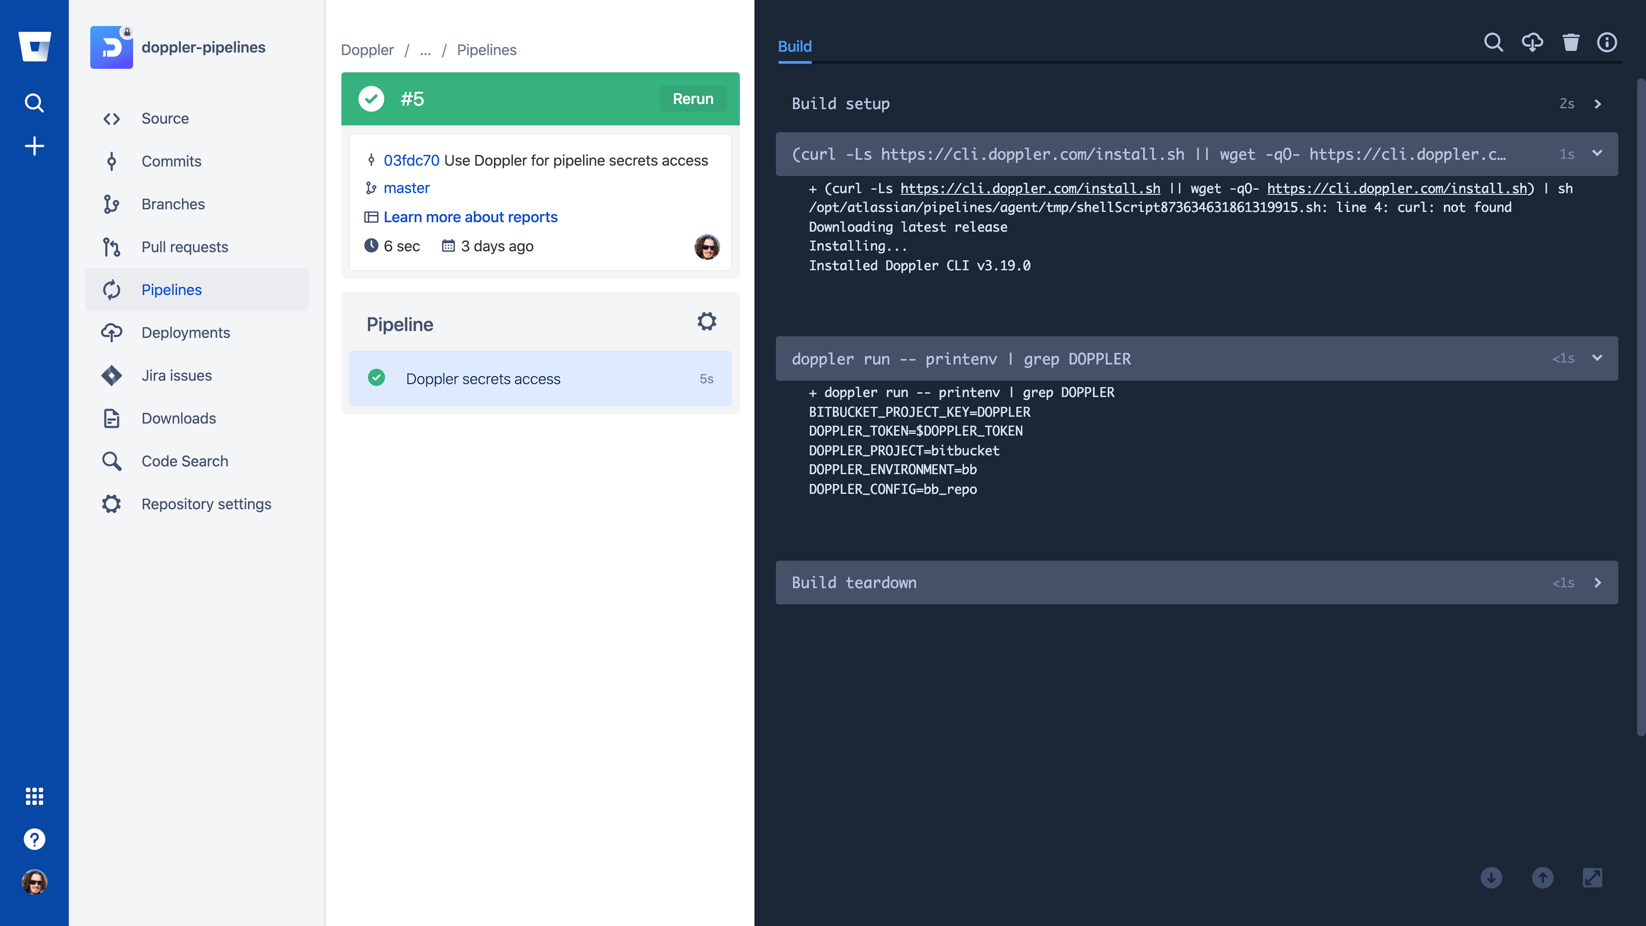Open the app switcher grid icon
This screenshot has width=1646, height=926.
(x=34, y=796)
